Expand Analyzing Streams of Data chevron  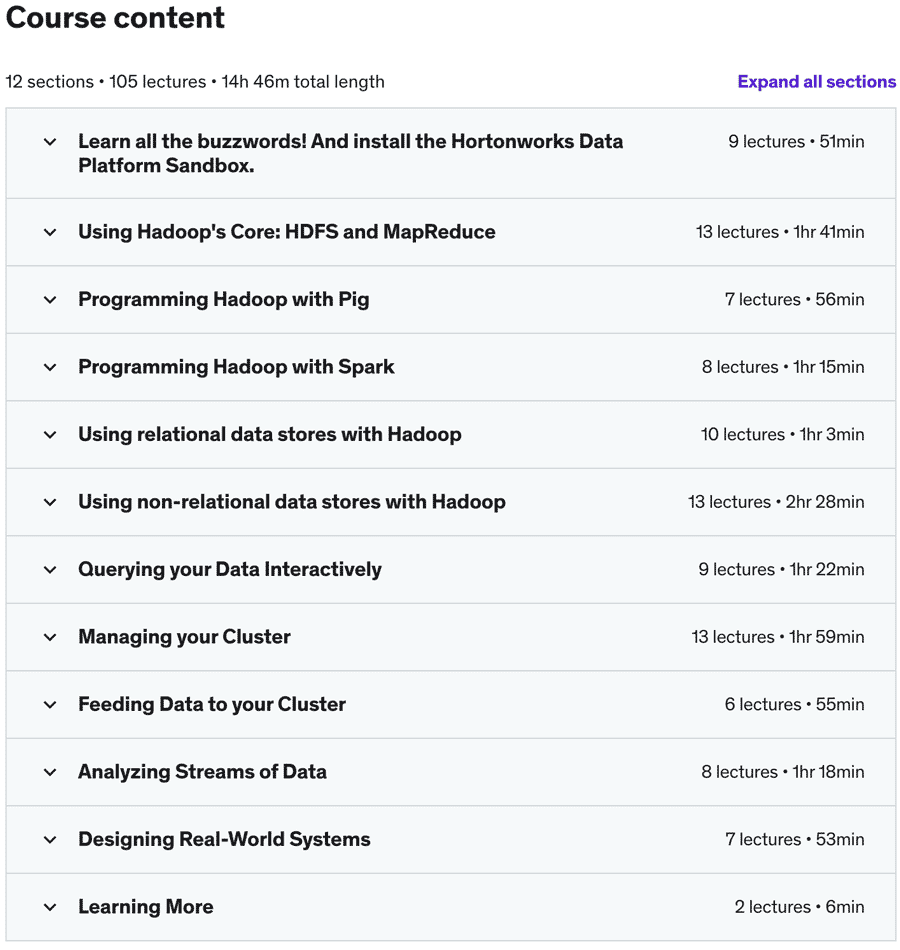pos(50,772)
